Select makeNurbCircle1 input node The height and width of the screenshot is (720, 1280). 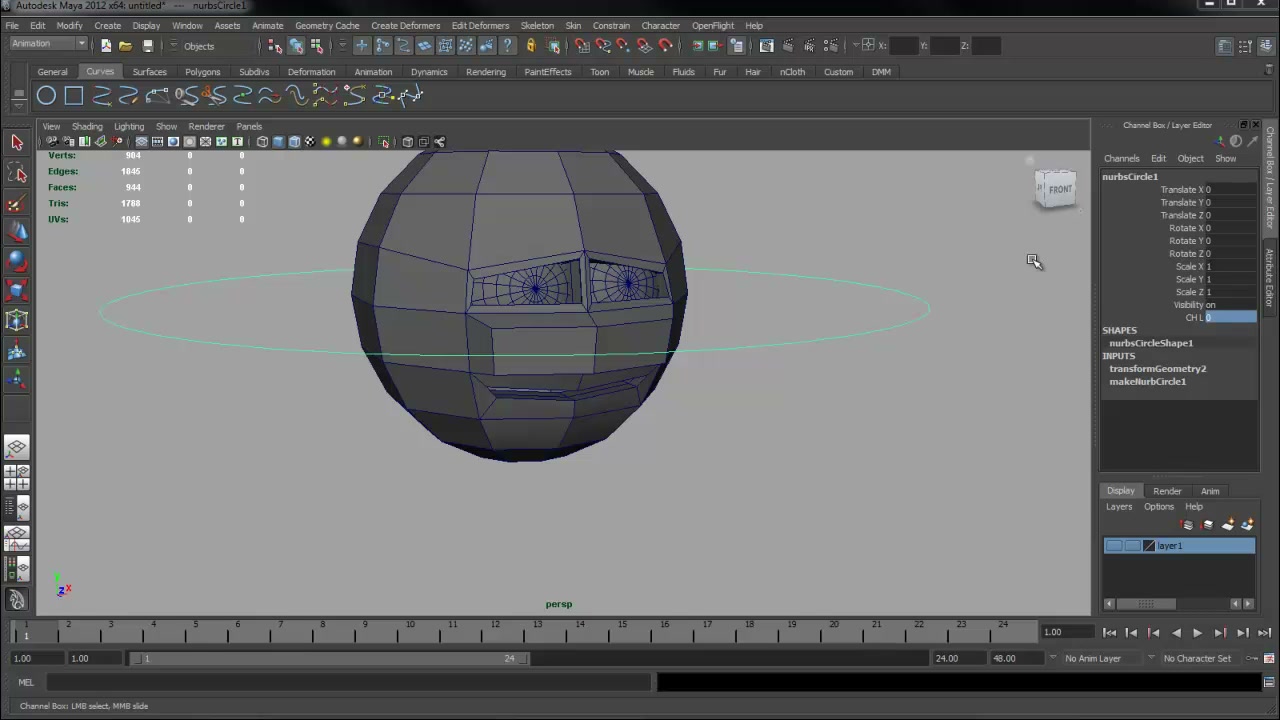point(1147,382)
